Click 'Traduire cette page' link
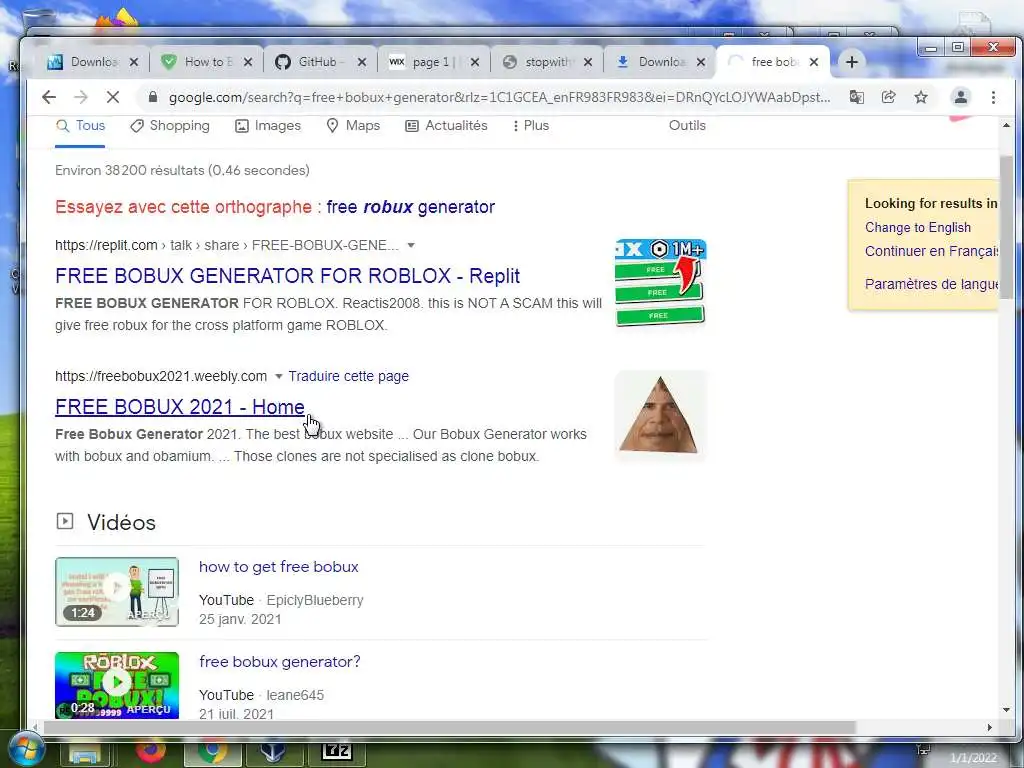 coord(349,377)
